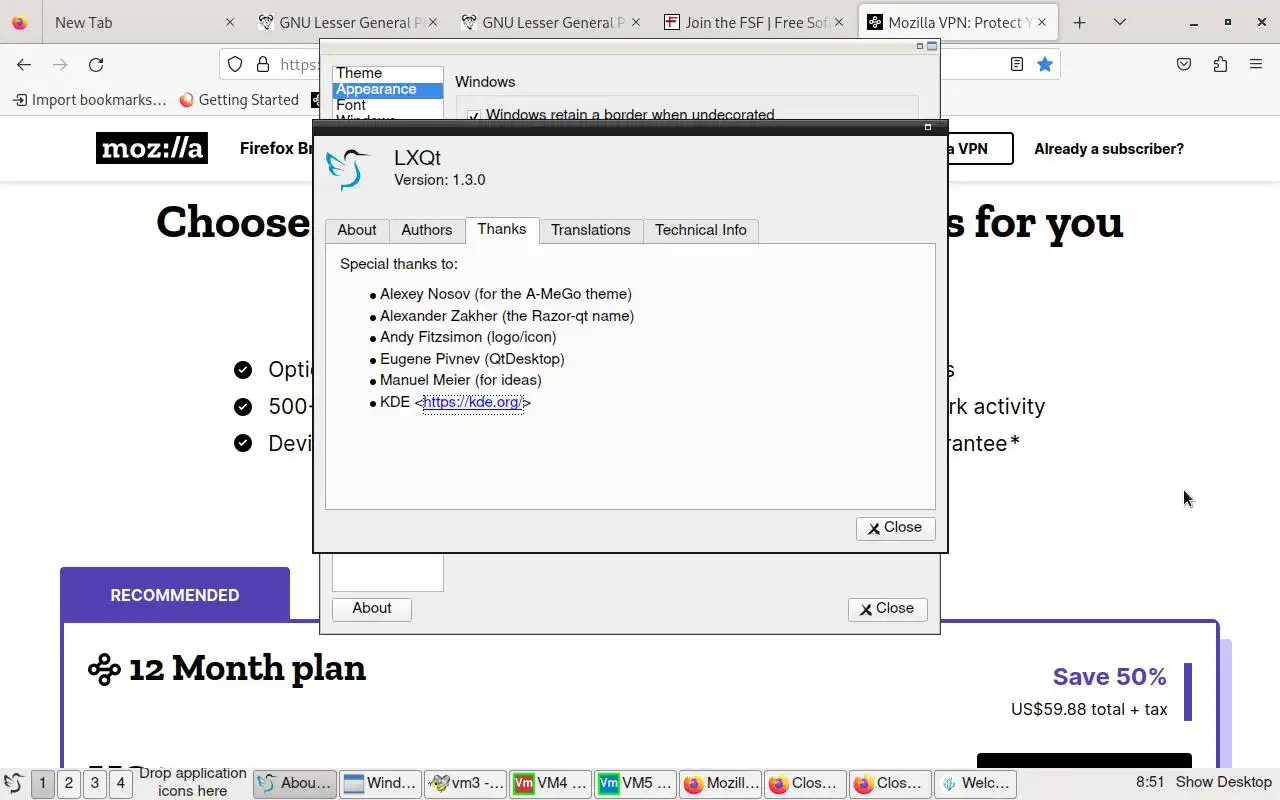1280x800 pixels.
Task: Click 'Andy Fitzsimon (logo/icon)' entry
Action: pos(468,337)
